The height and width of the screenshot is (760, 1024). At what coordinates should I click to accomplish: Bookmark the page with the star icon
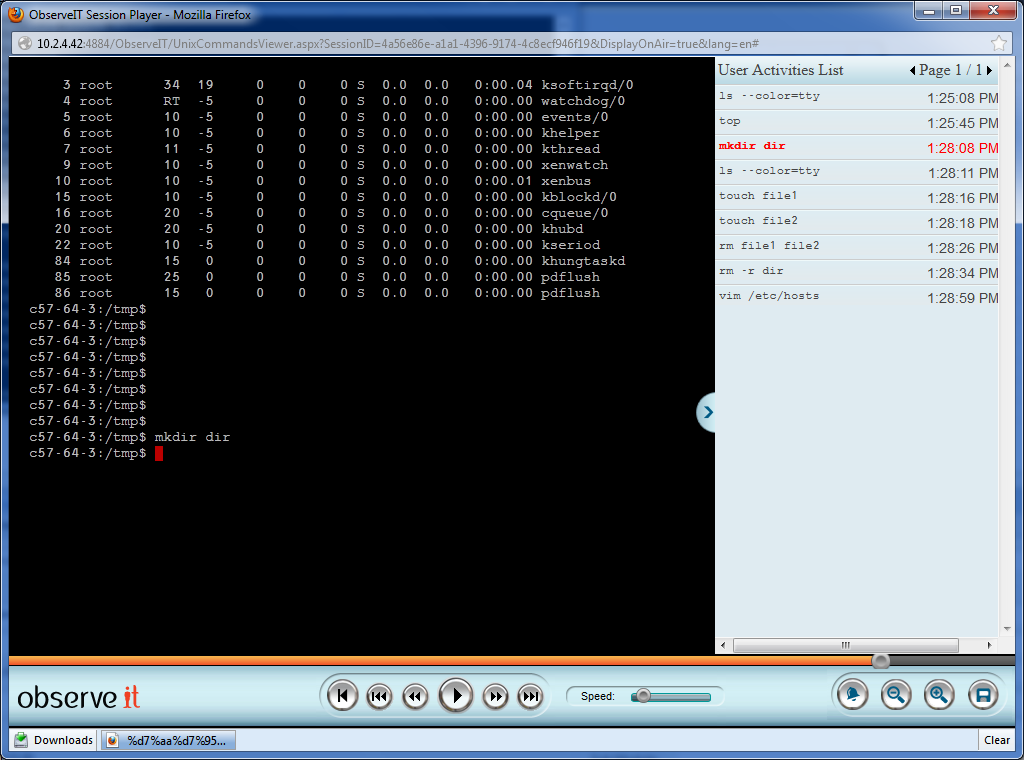pyautogui.click(x=998, y=43)
